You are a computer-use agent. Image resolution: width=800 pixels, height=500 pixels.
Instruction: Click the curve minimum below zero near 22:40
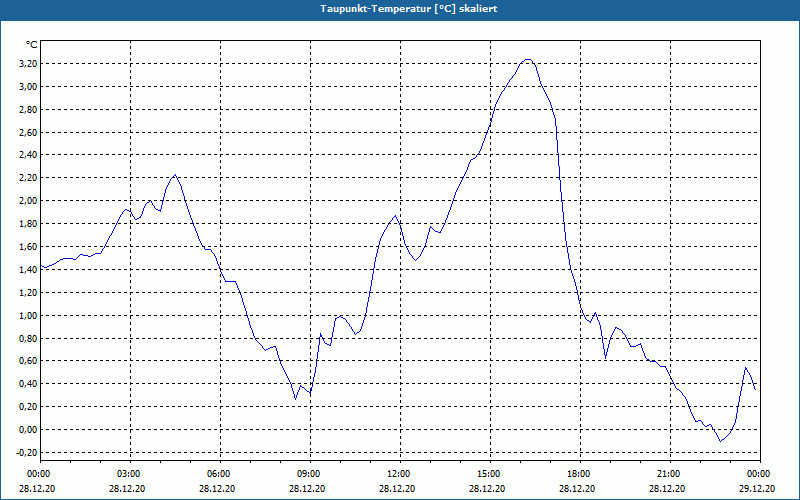coord(720,441)
